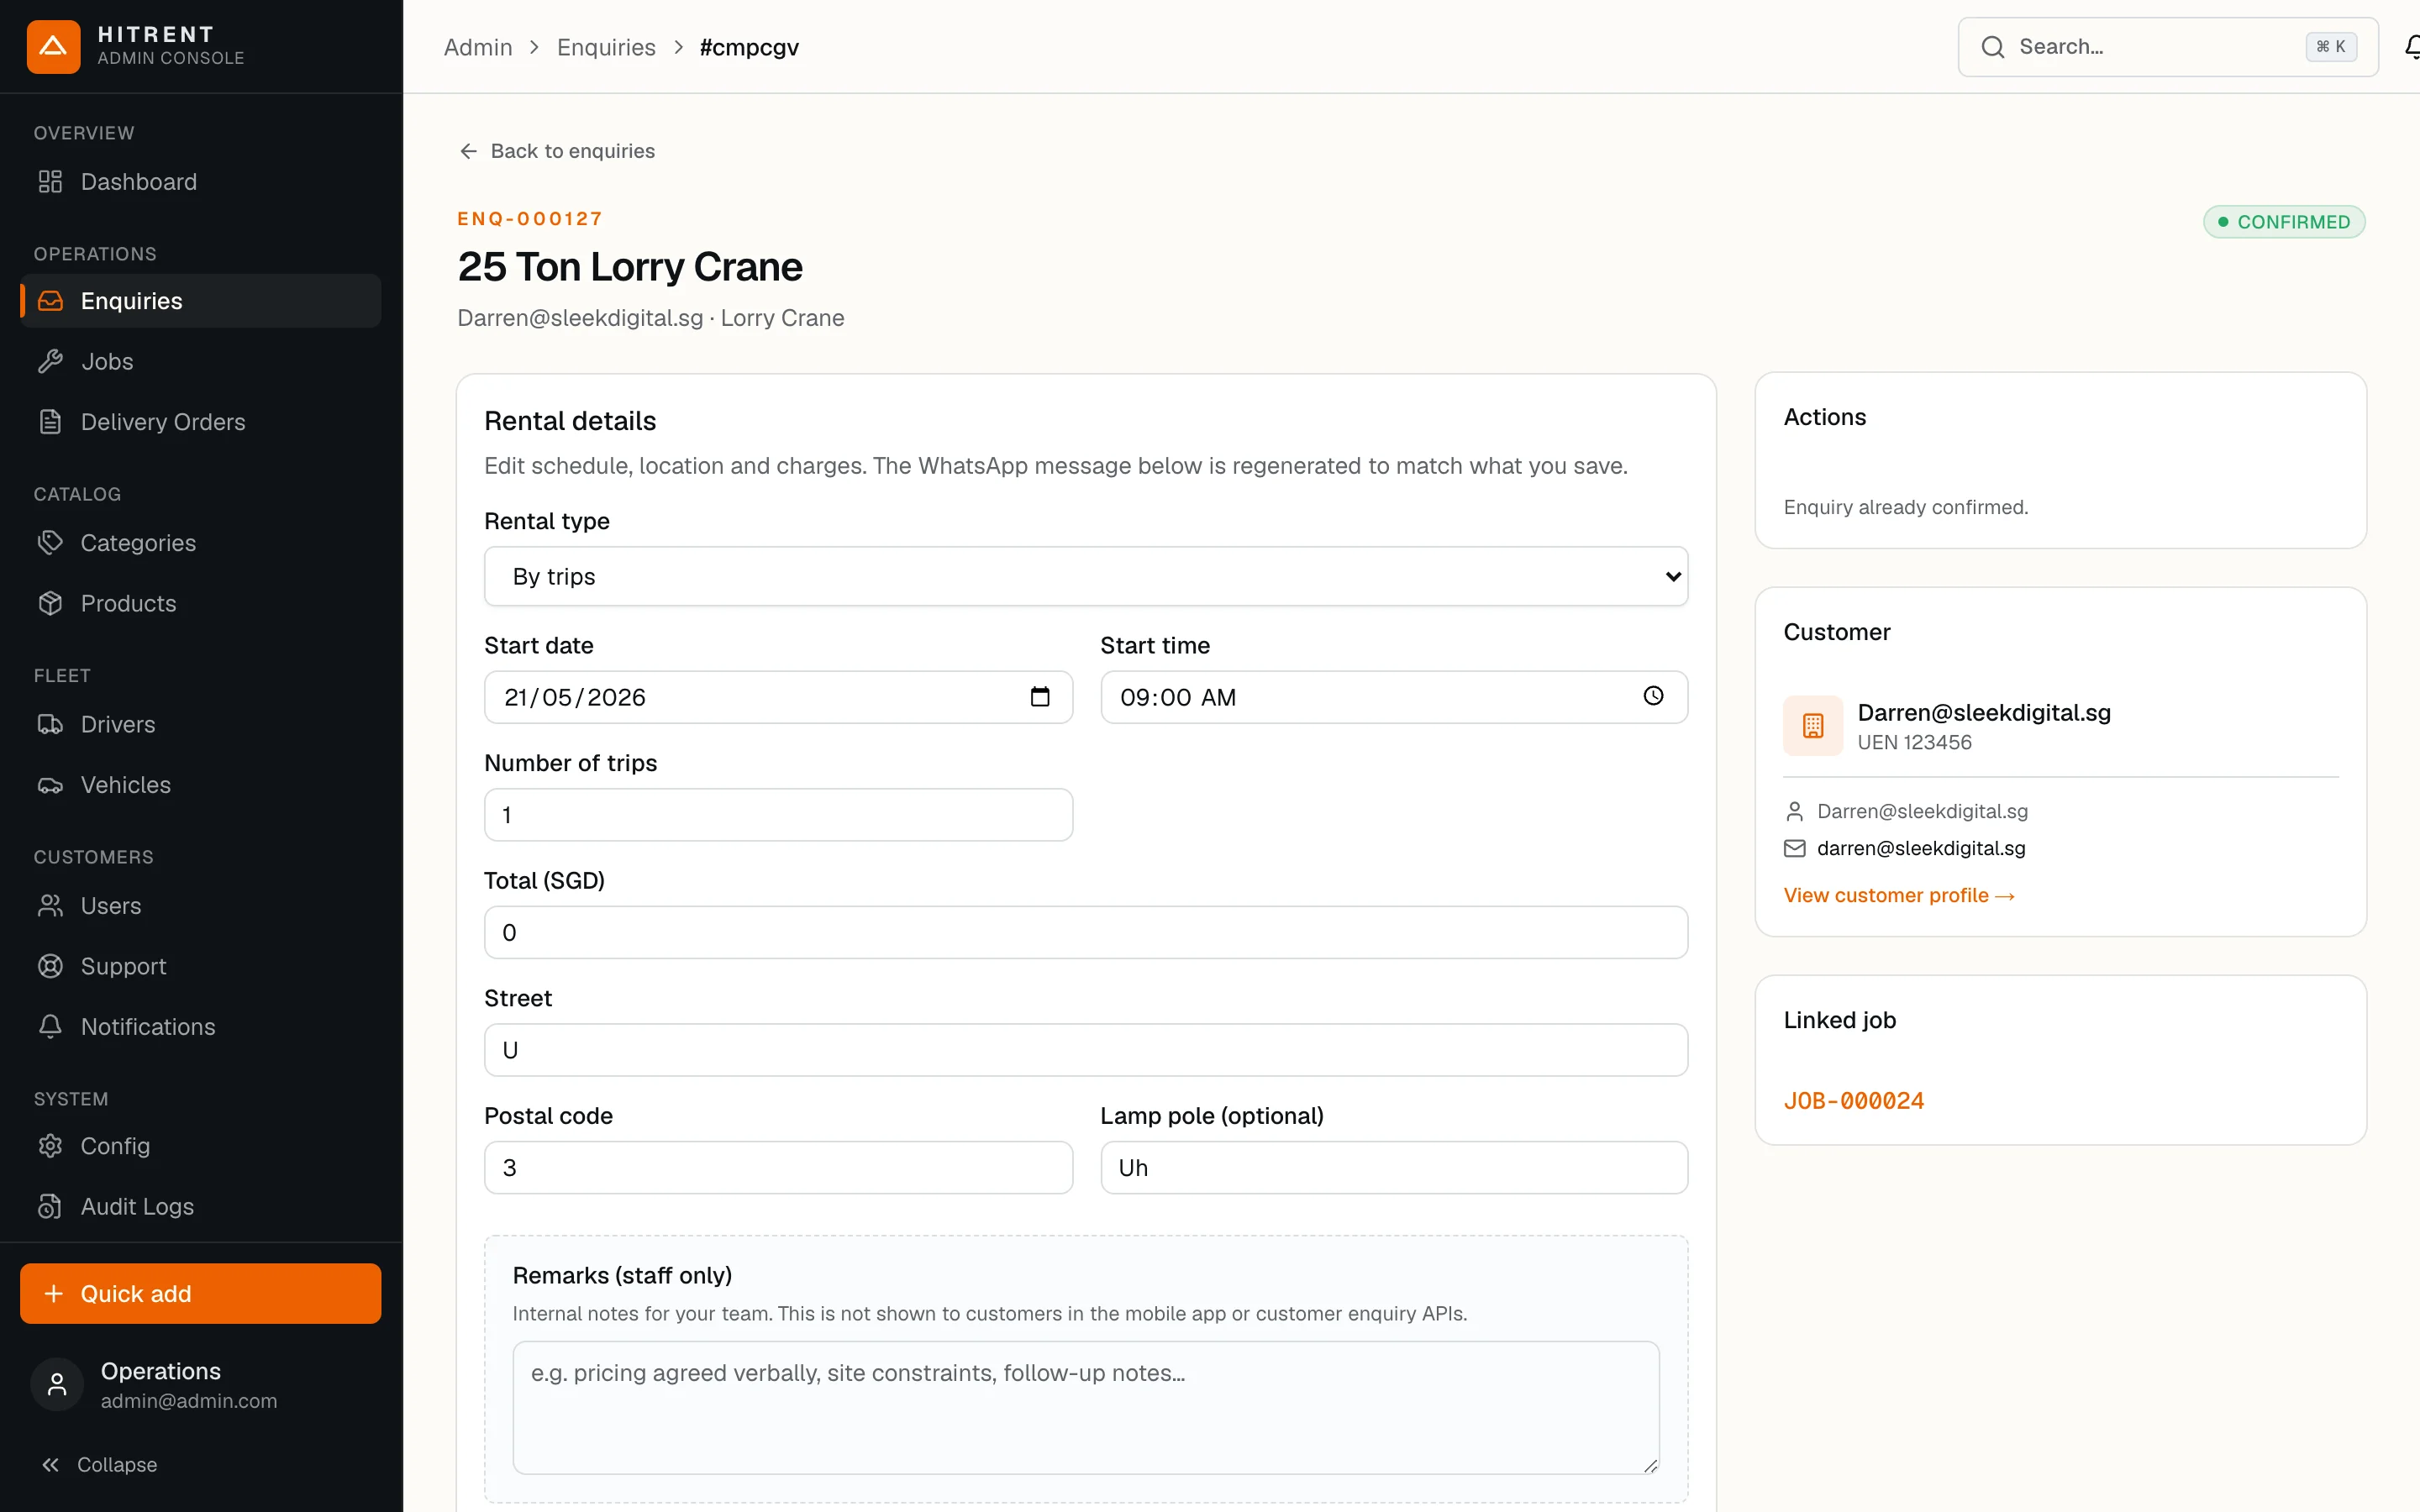Select Enquiries in the sidebar
Image resolution: width=2420 pixels, height=1512 pixels.
point(200,301)
